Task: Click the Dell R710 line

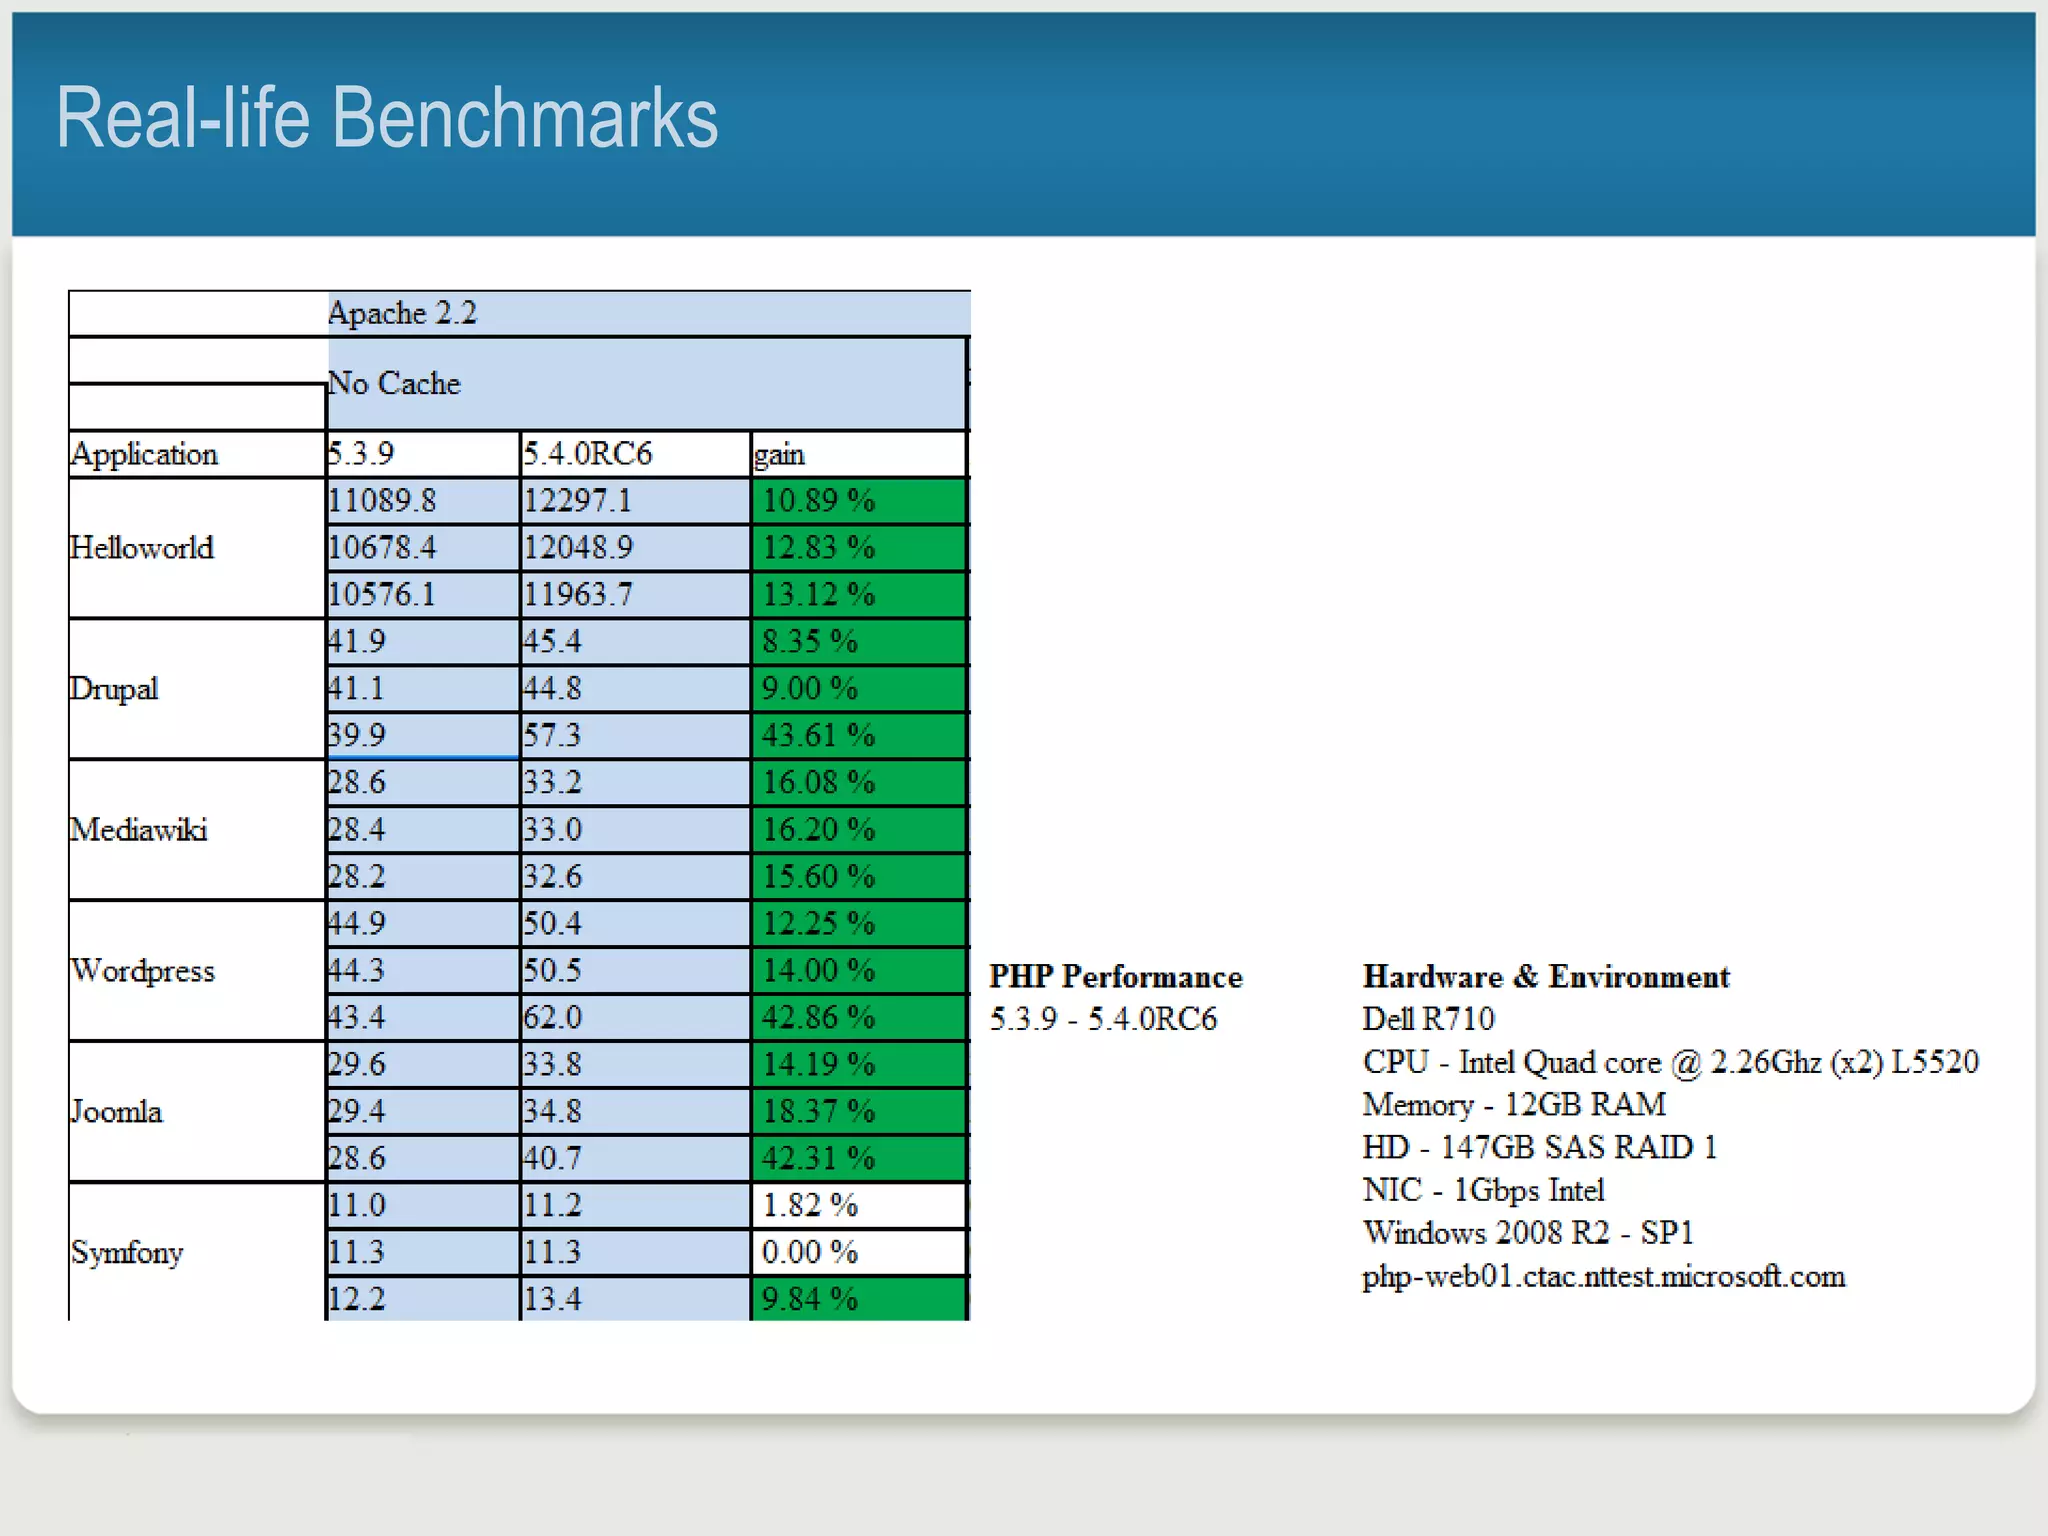Action: click(x=1428, y=1019)
